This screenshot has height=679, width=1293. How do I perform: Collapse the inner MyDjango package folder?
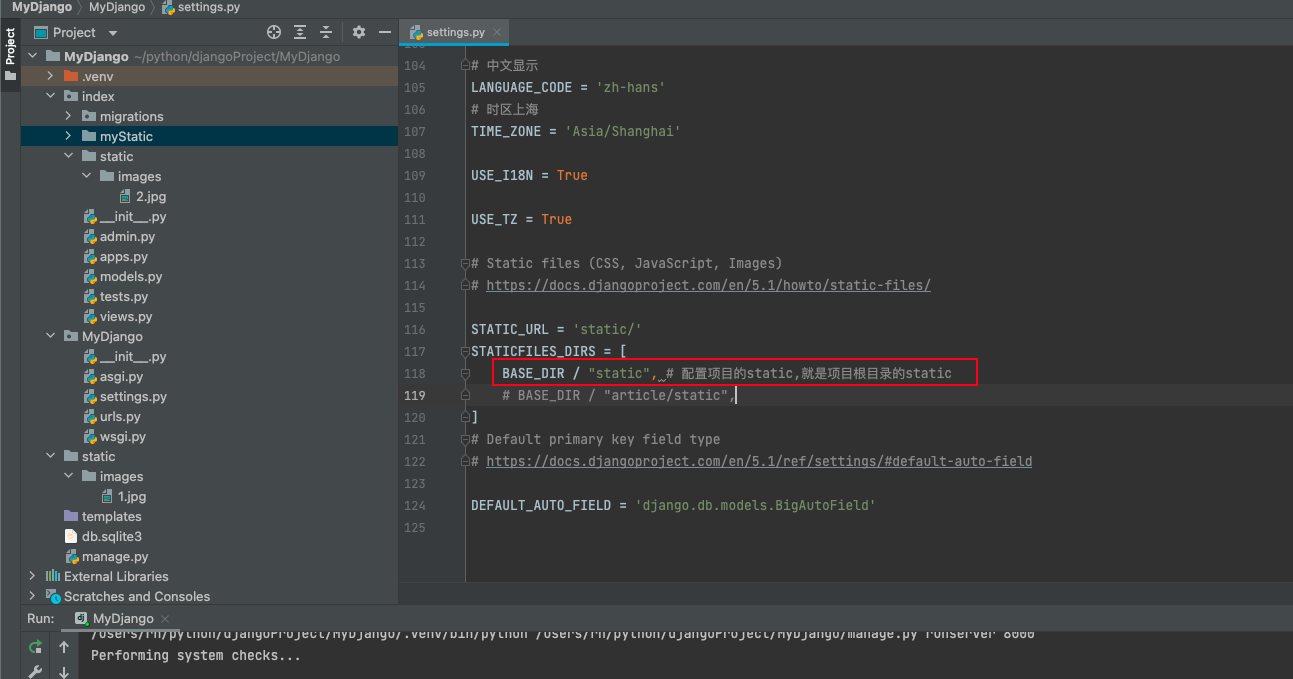tap(51, 336)
